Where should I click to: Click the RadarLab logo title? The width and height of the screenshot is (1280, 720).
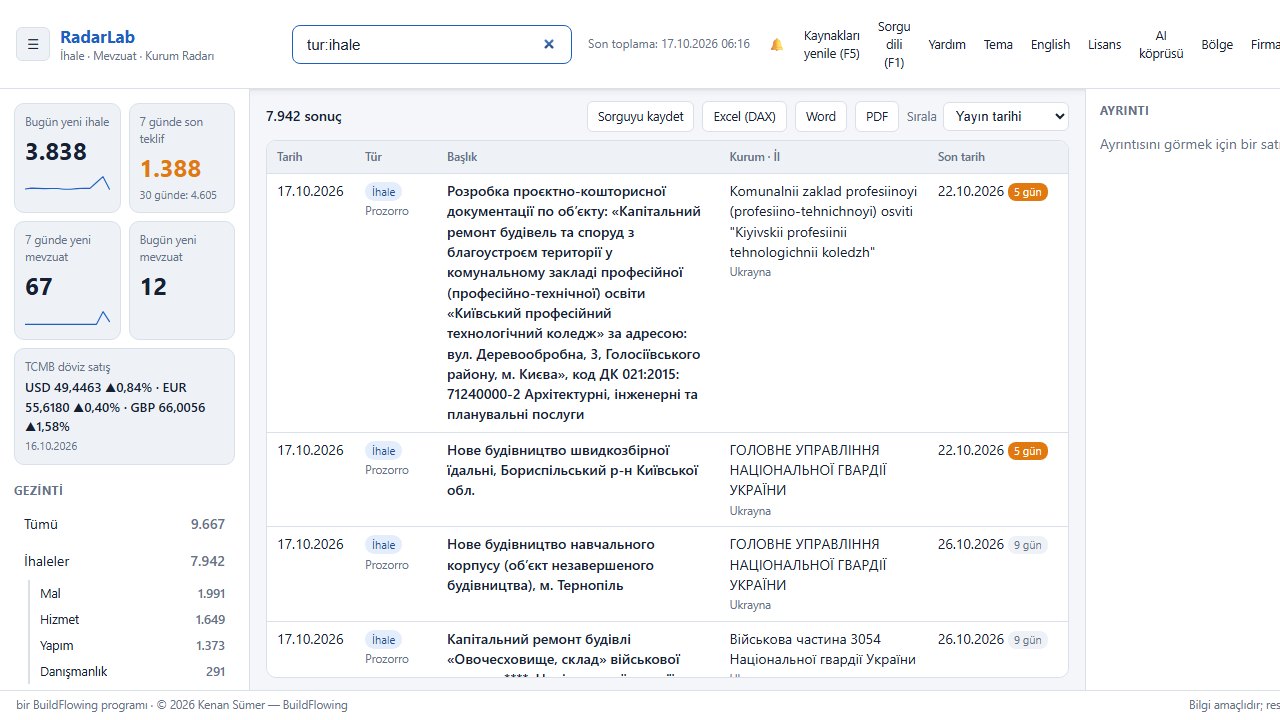(x=97, y=37)
